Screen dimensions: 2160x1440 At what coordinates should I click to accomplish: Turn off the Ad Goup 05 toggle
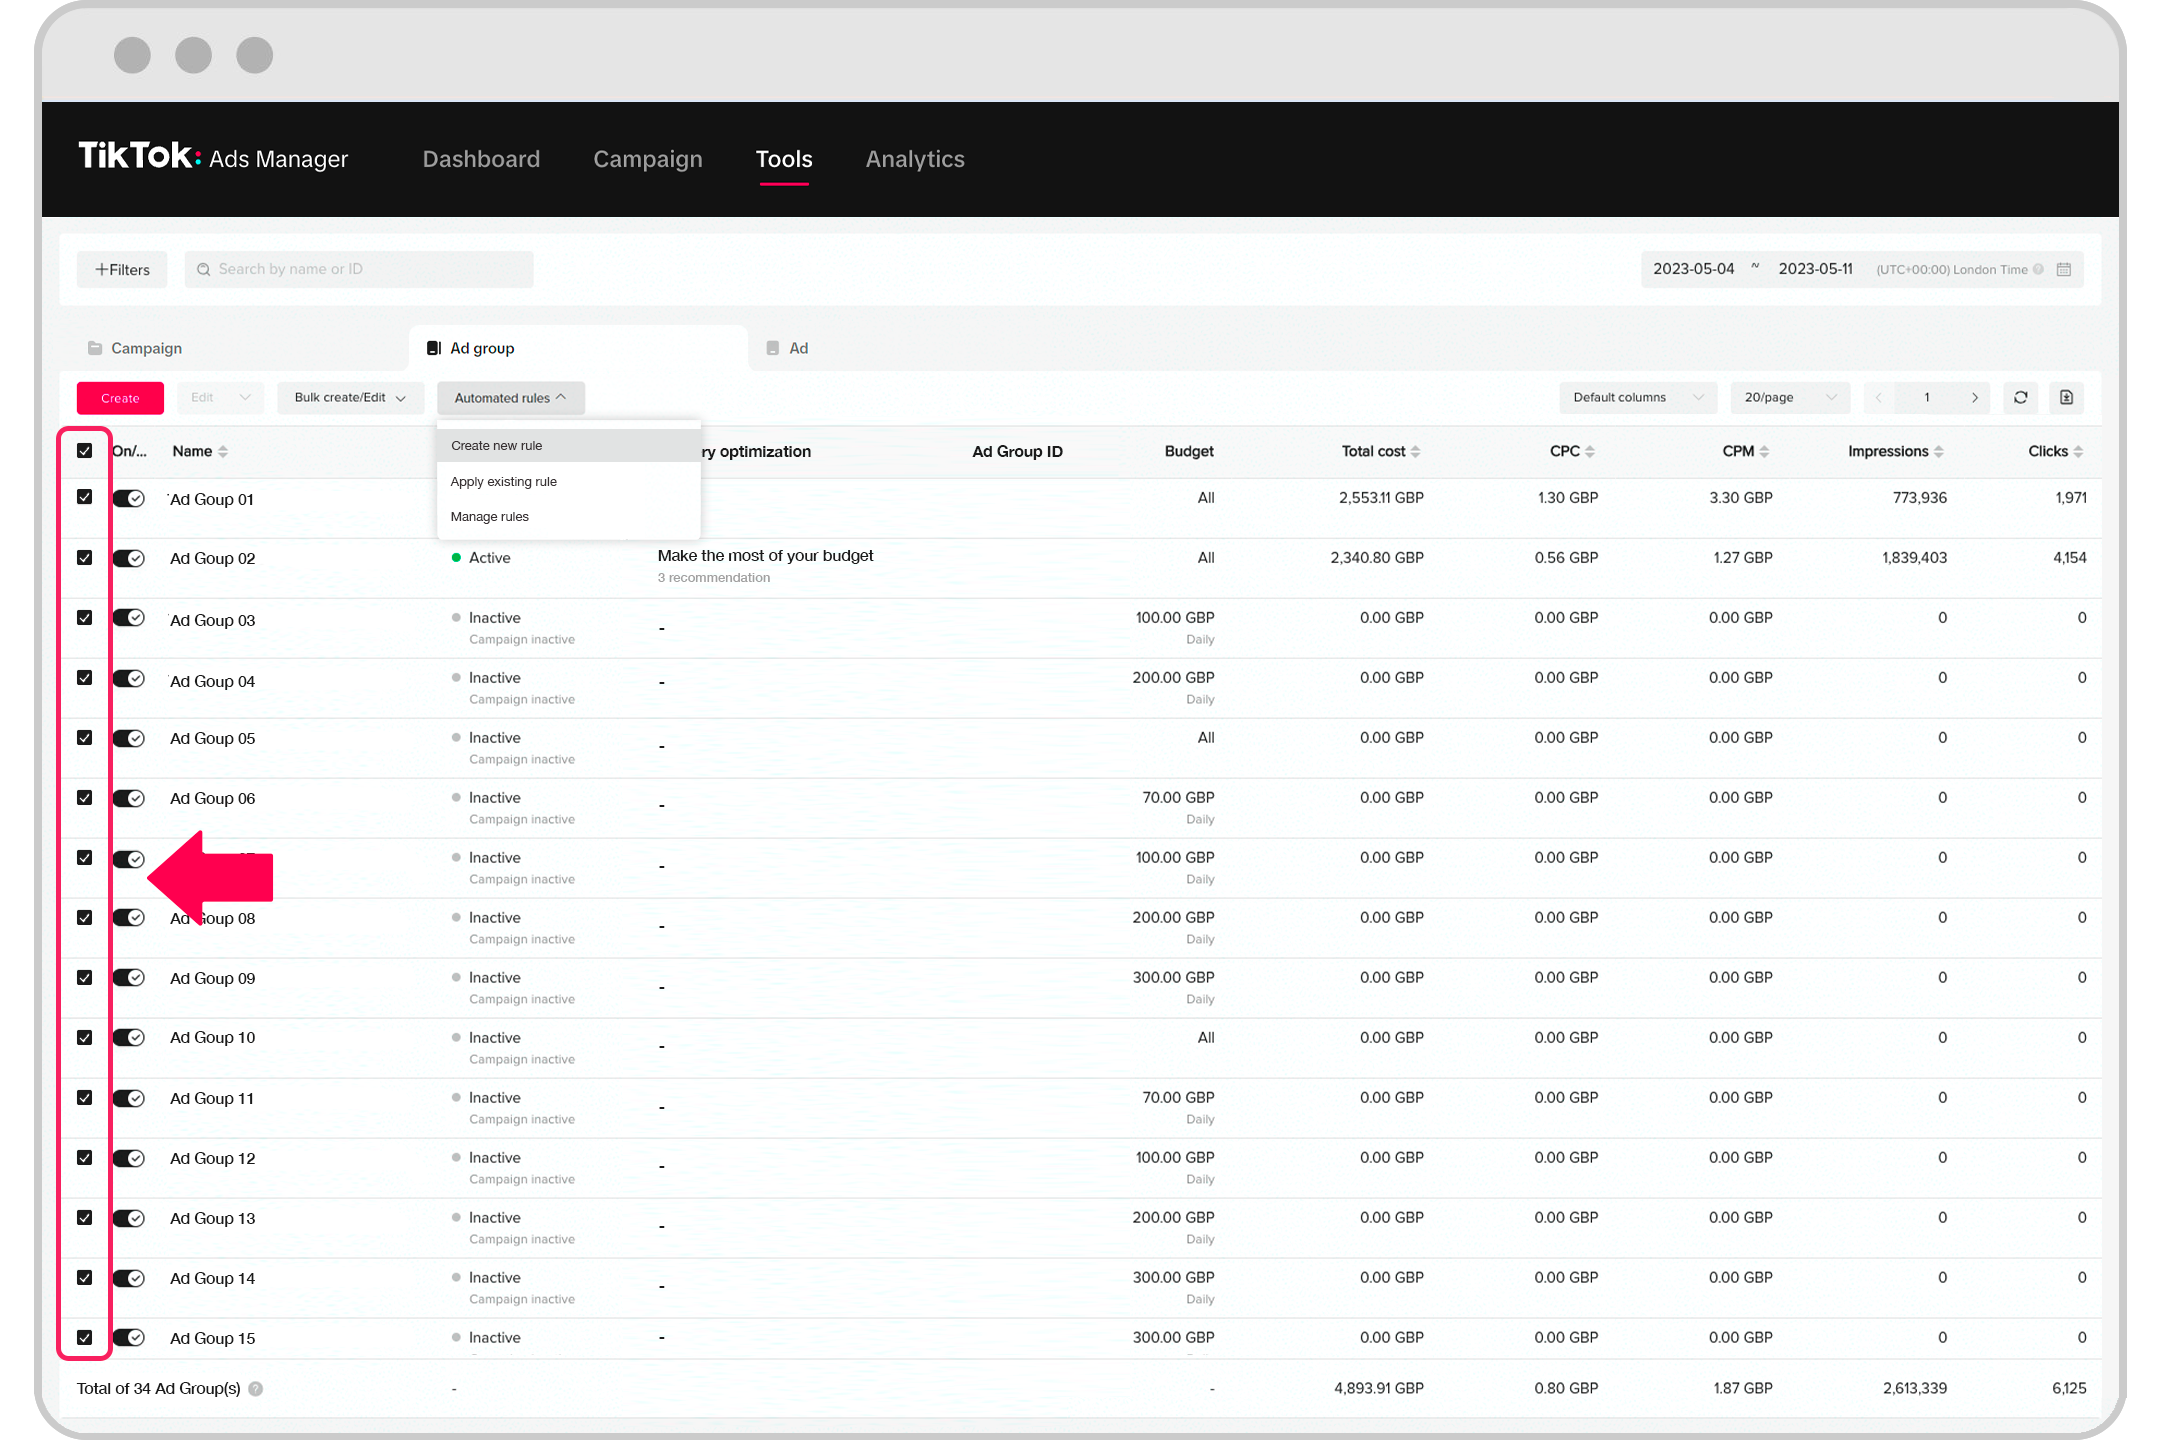(129, 739)
